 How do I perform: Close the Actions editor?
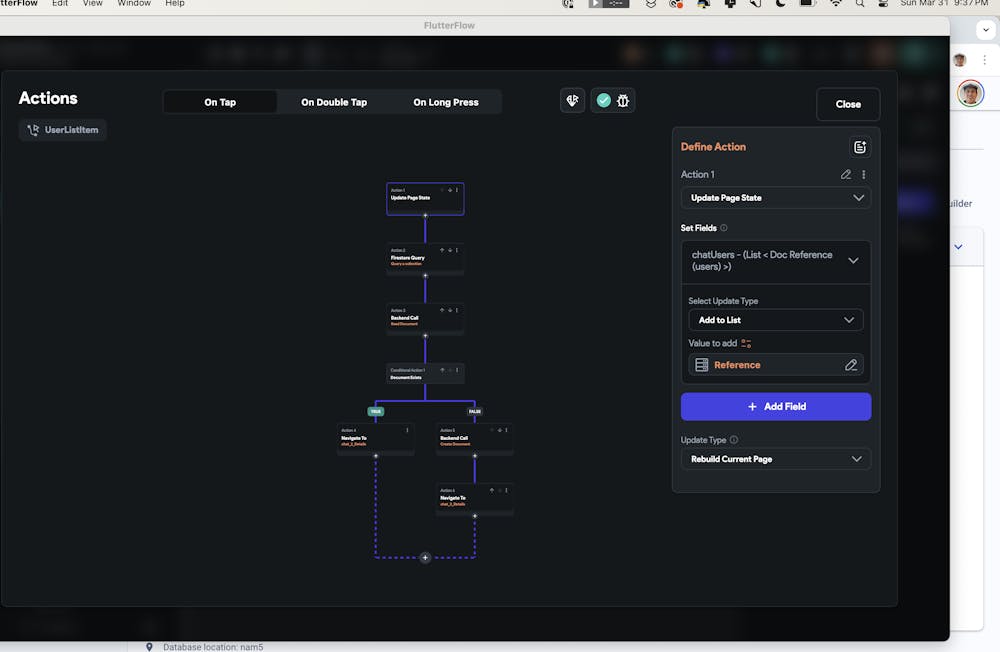tap(848, 104)
